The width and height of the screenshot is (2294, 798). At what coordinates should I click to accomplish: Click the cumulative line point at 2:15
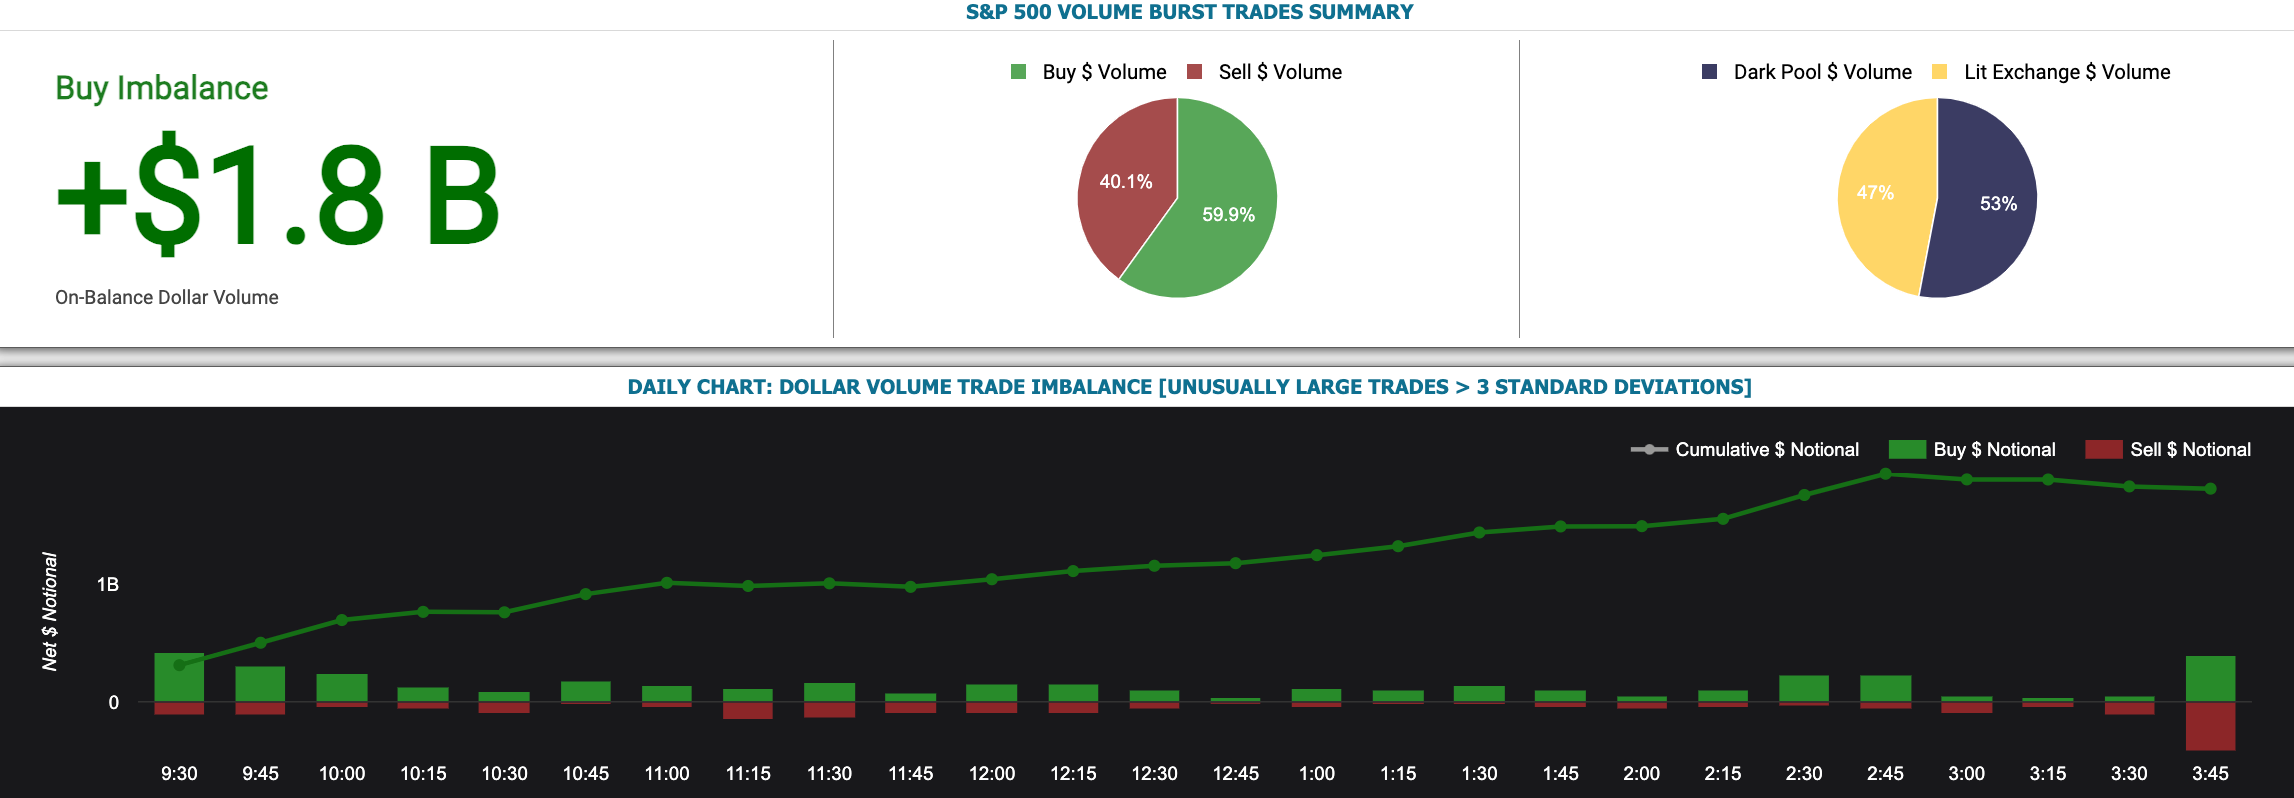click(1723, 519)
